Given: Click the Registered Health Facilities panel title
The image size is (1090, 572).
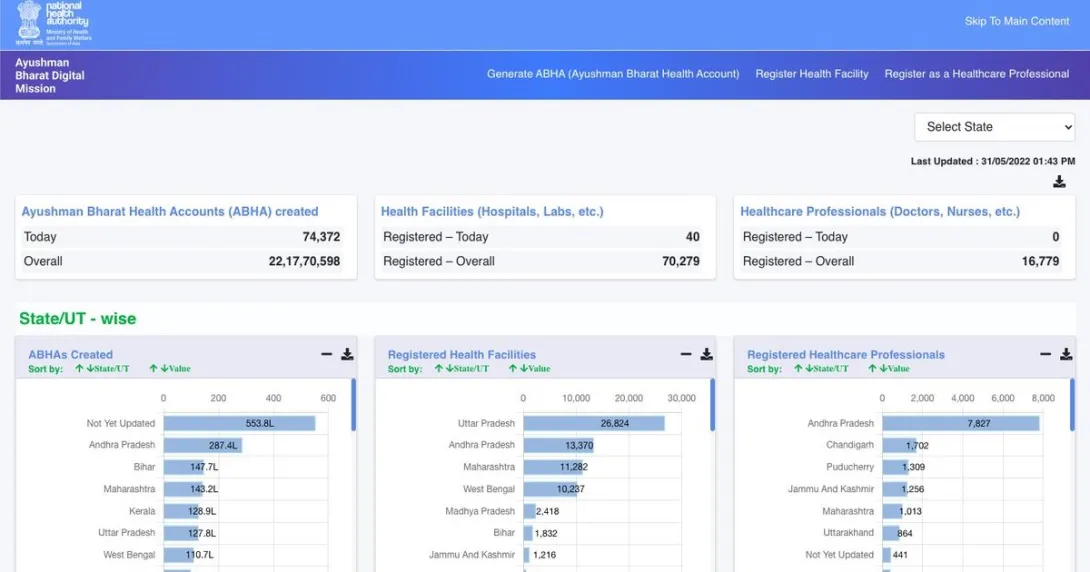Looking at the screenshot, I should 462,354.
